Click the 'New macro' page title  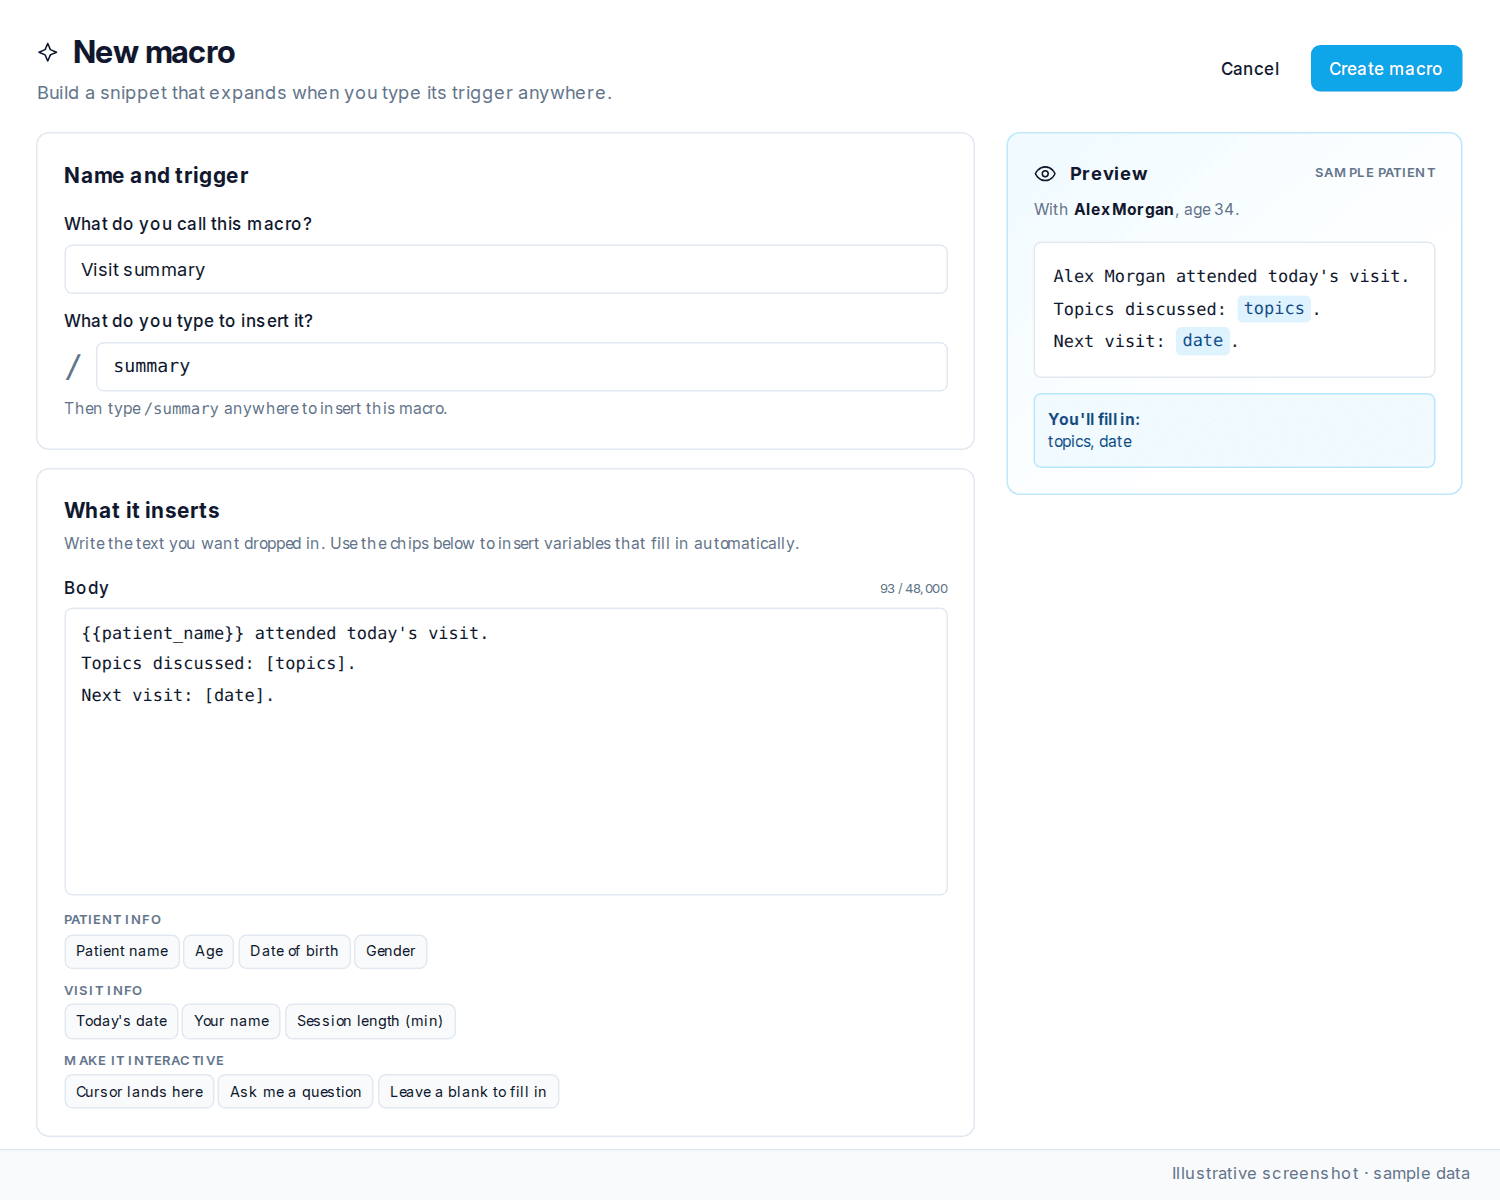click(x=154, y=52)
